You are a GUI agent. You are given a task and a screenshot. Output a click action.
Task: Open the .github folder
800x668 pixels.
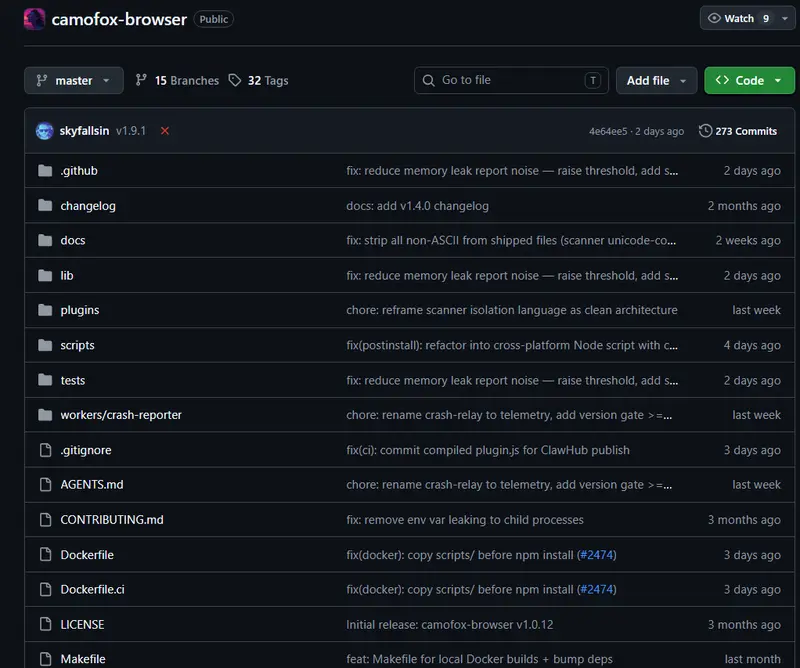tap(79, 170)
